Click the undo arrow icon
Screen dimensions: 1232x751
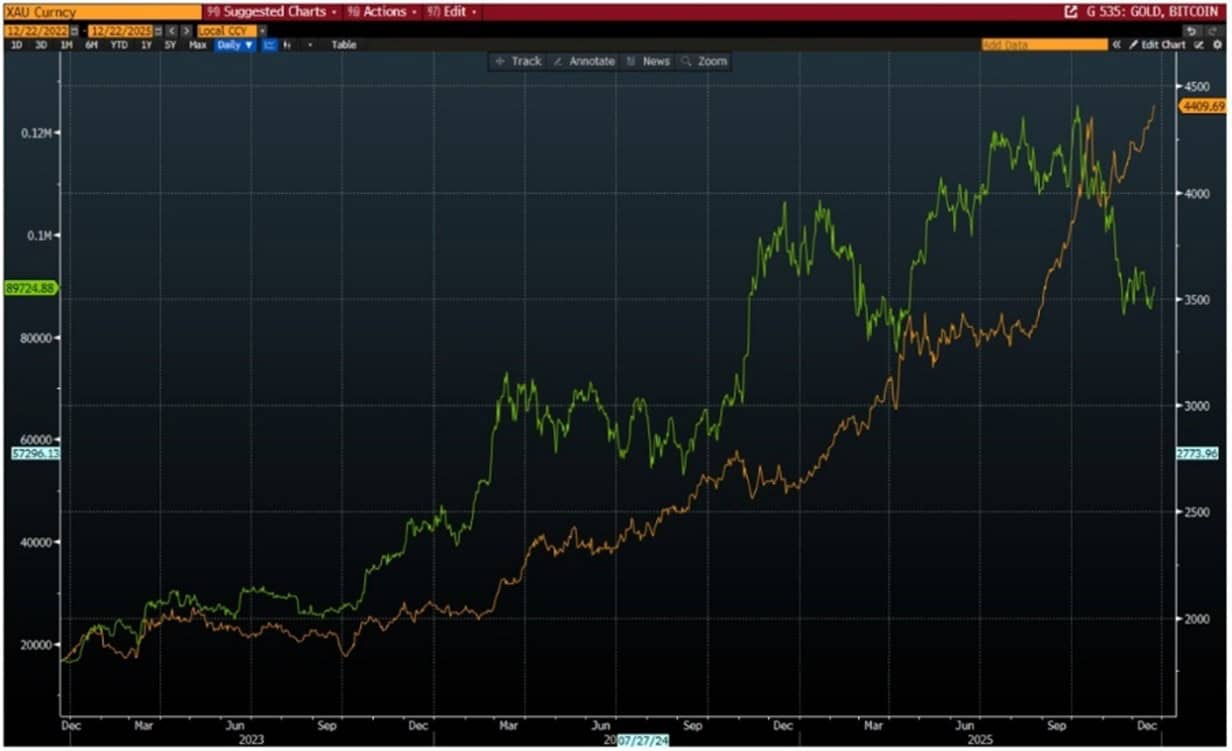(1190, 31)
